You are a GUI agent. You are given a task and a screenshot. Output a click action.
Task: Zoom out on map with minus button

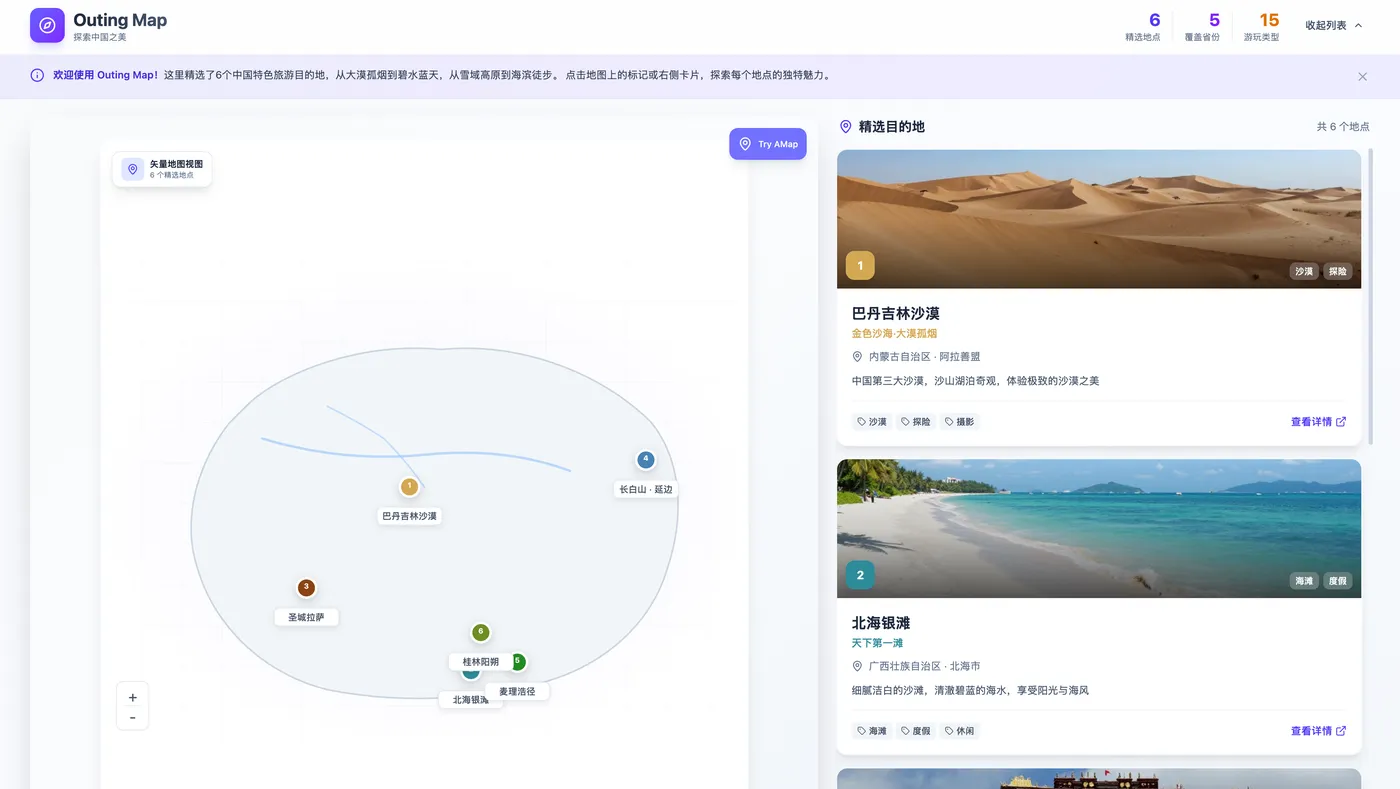(x=133, y=718)
